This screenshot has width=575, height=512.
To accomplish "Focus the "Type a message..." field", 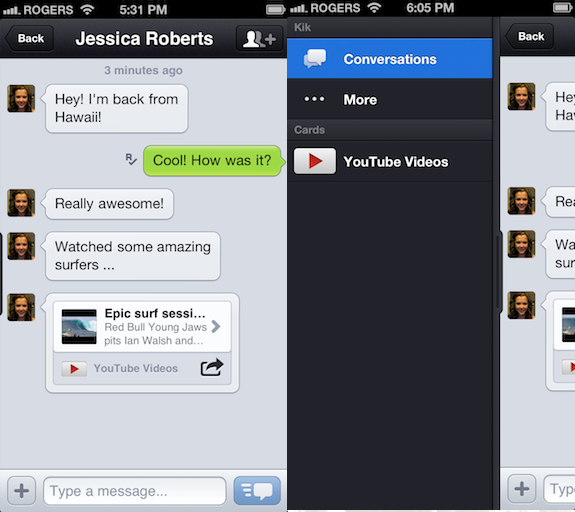I will (135, 491).
